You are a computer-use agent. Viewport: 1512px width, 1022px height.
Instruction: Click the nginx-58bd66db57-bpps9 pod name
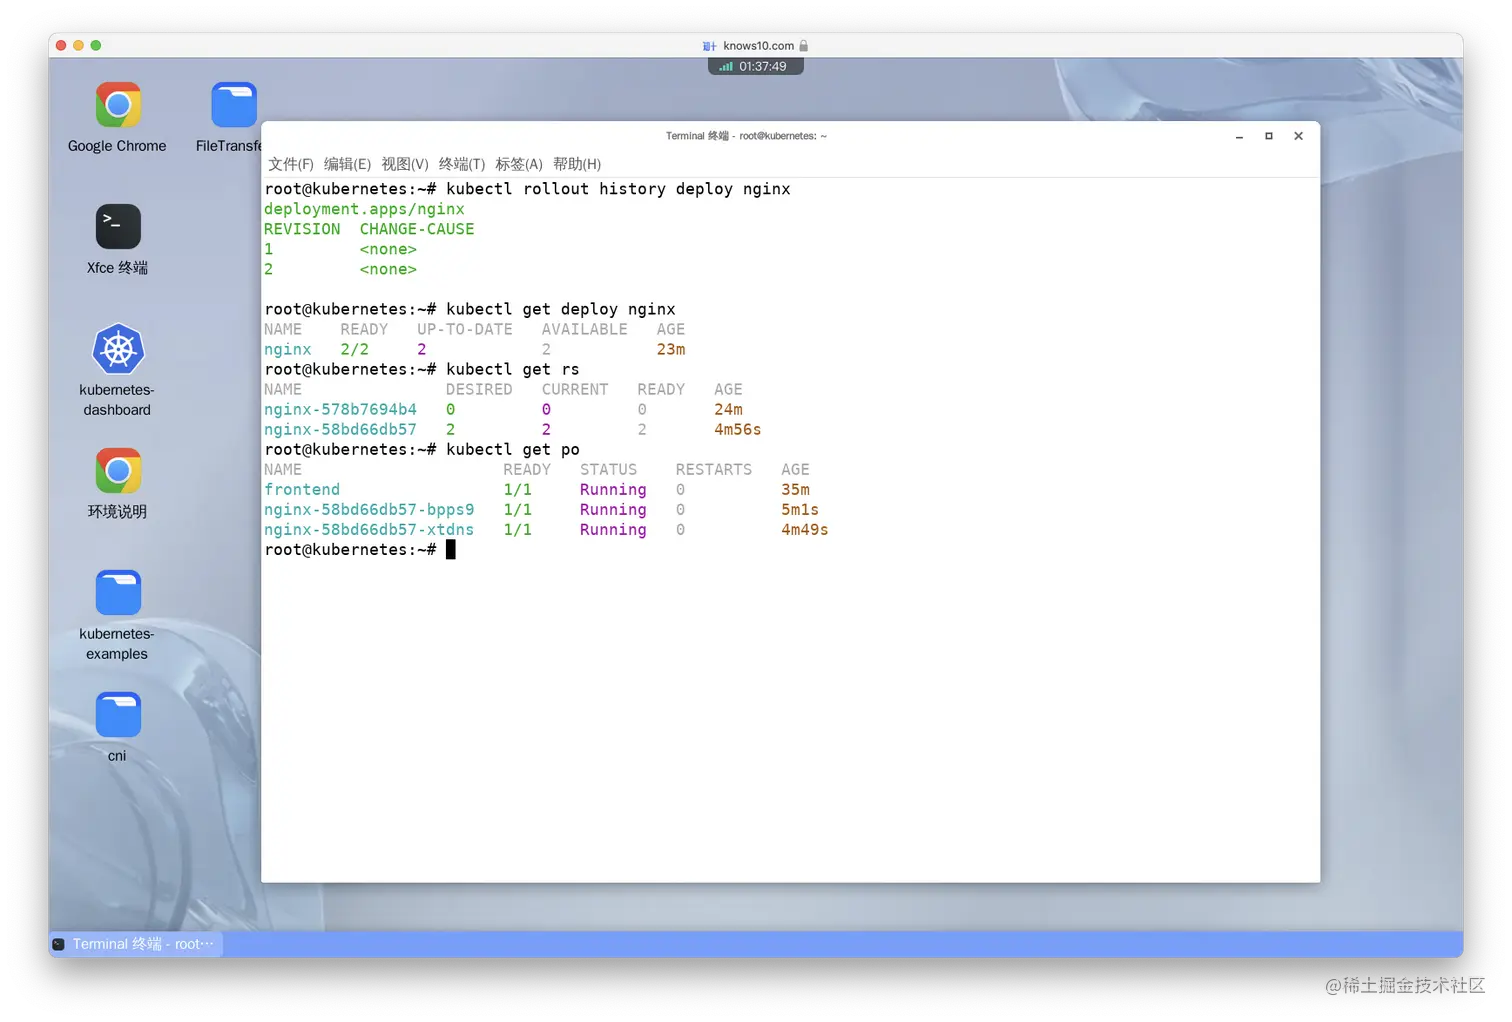[x=369, y=509]
